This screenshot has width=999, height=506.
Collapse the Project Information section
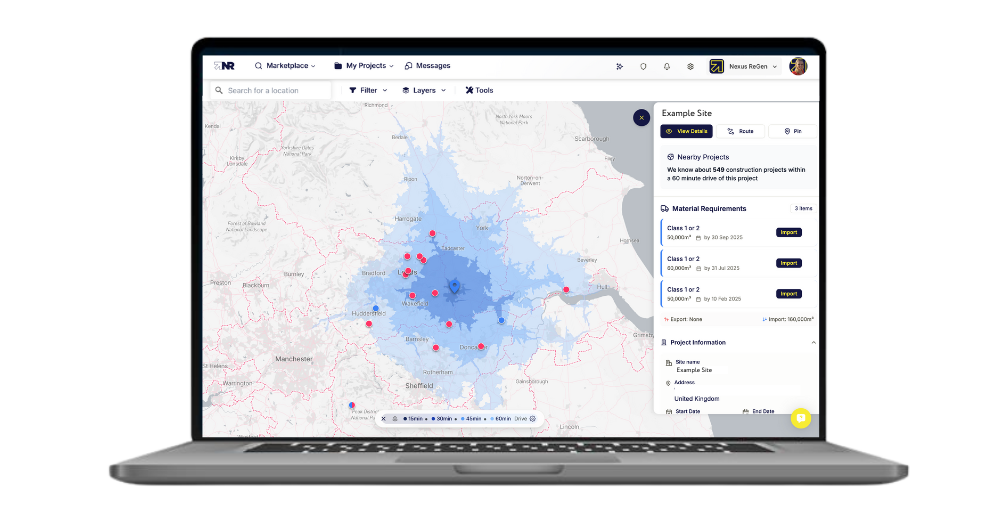point(814,343)
